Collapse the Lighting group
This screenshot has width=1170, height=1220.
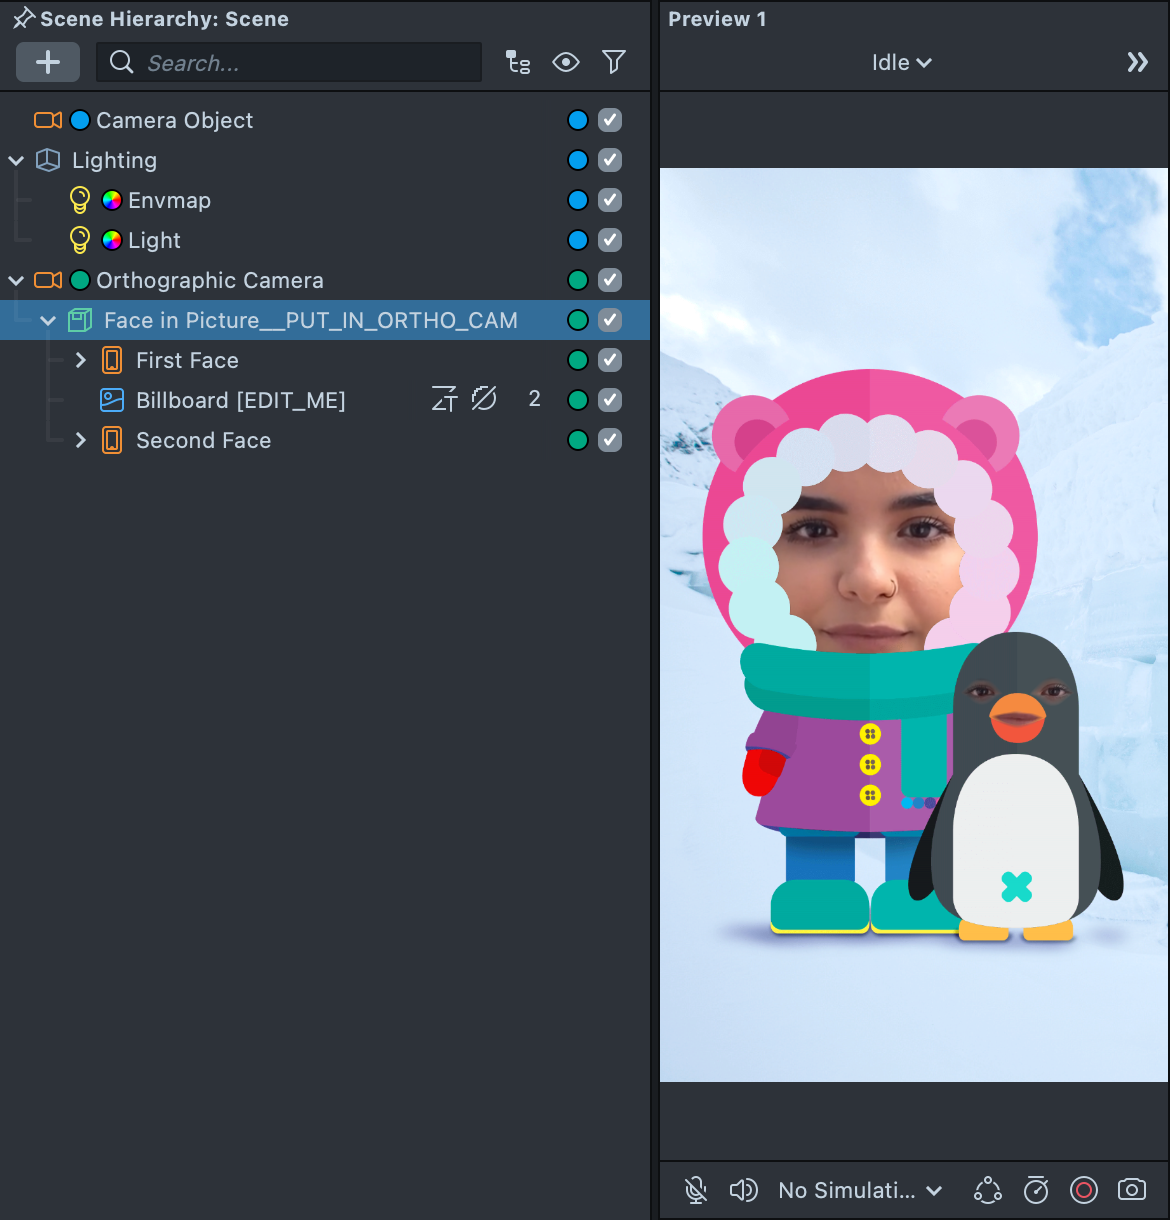16,160
